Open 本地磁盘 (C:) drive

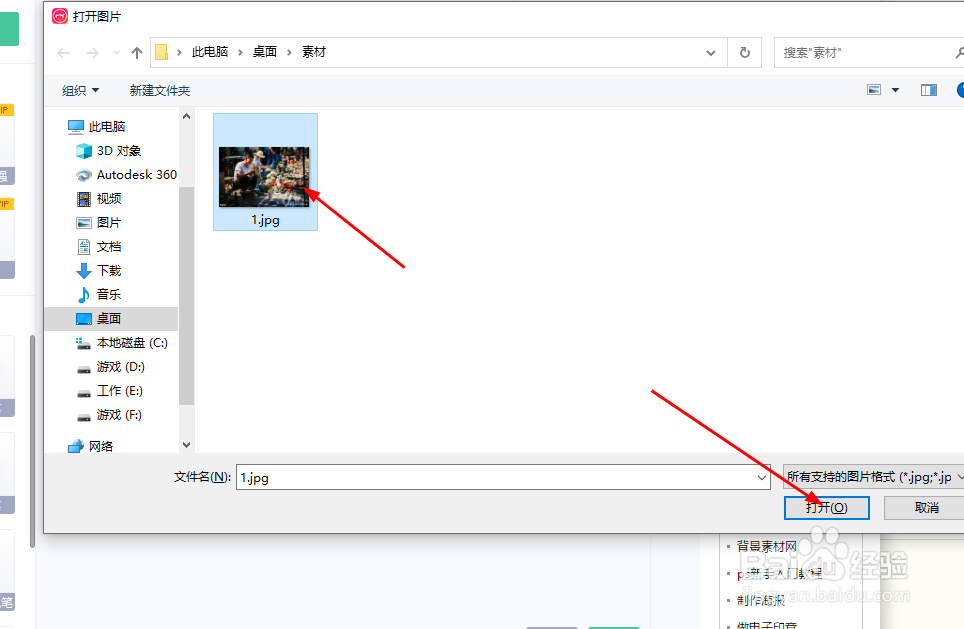(121, 342)
